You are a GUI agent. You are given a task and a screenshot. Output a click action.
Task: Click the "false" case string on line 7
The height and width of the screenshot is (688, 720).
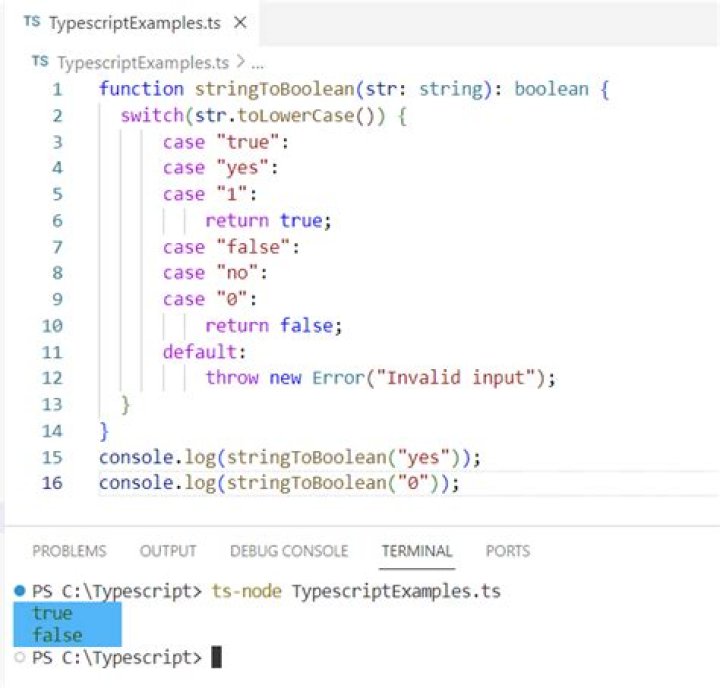[253, 247]
